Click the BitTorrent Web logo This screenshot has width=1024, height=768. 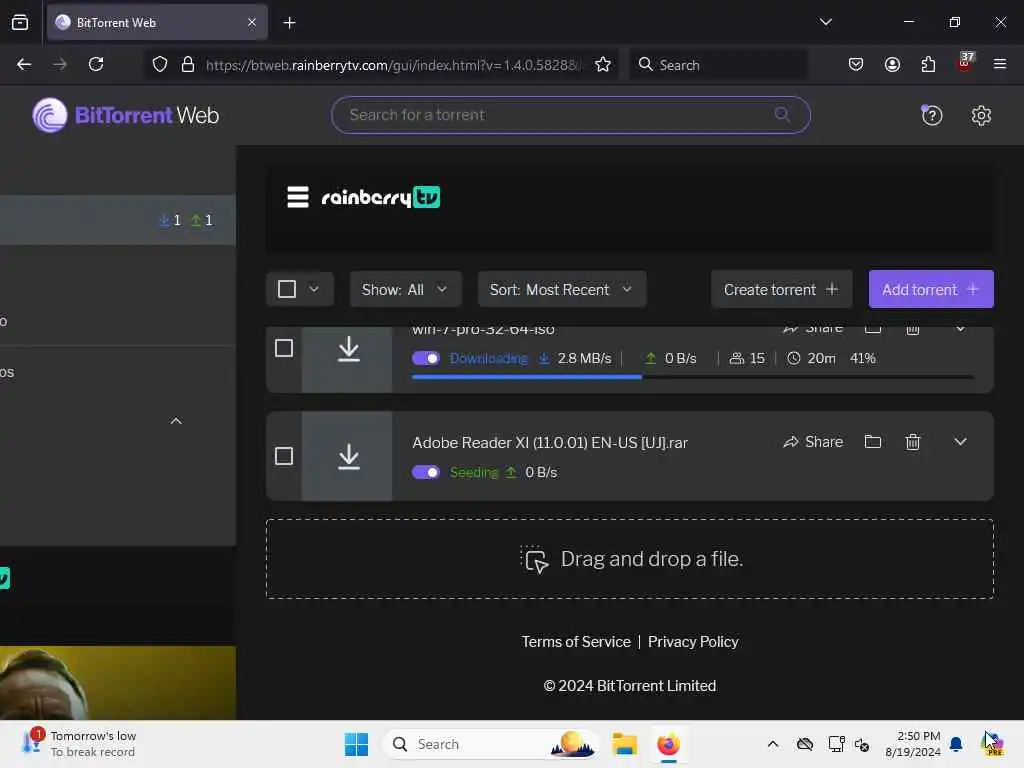126,116
